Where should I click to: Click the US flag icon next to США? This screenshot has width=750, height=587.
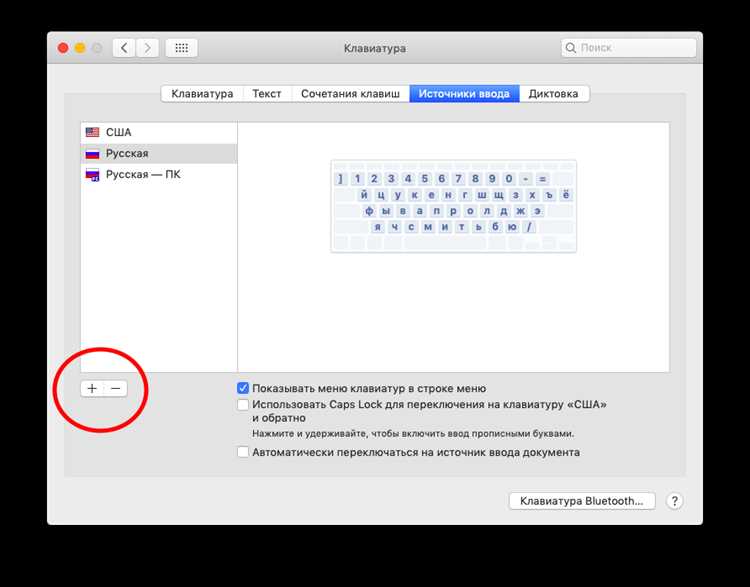tap(92, 132)
